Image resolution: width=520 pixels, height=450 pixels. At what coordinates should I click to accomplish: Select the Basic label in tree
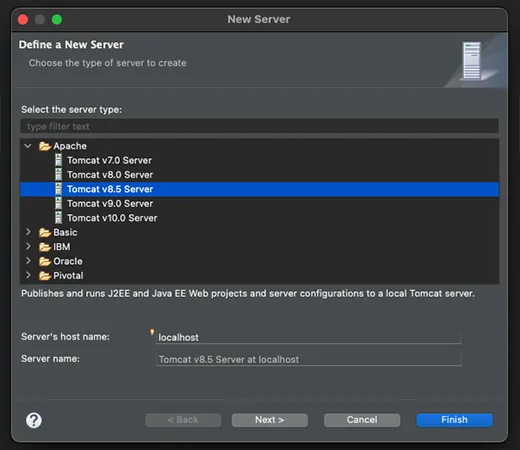65,232
